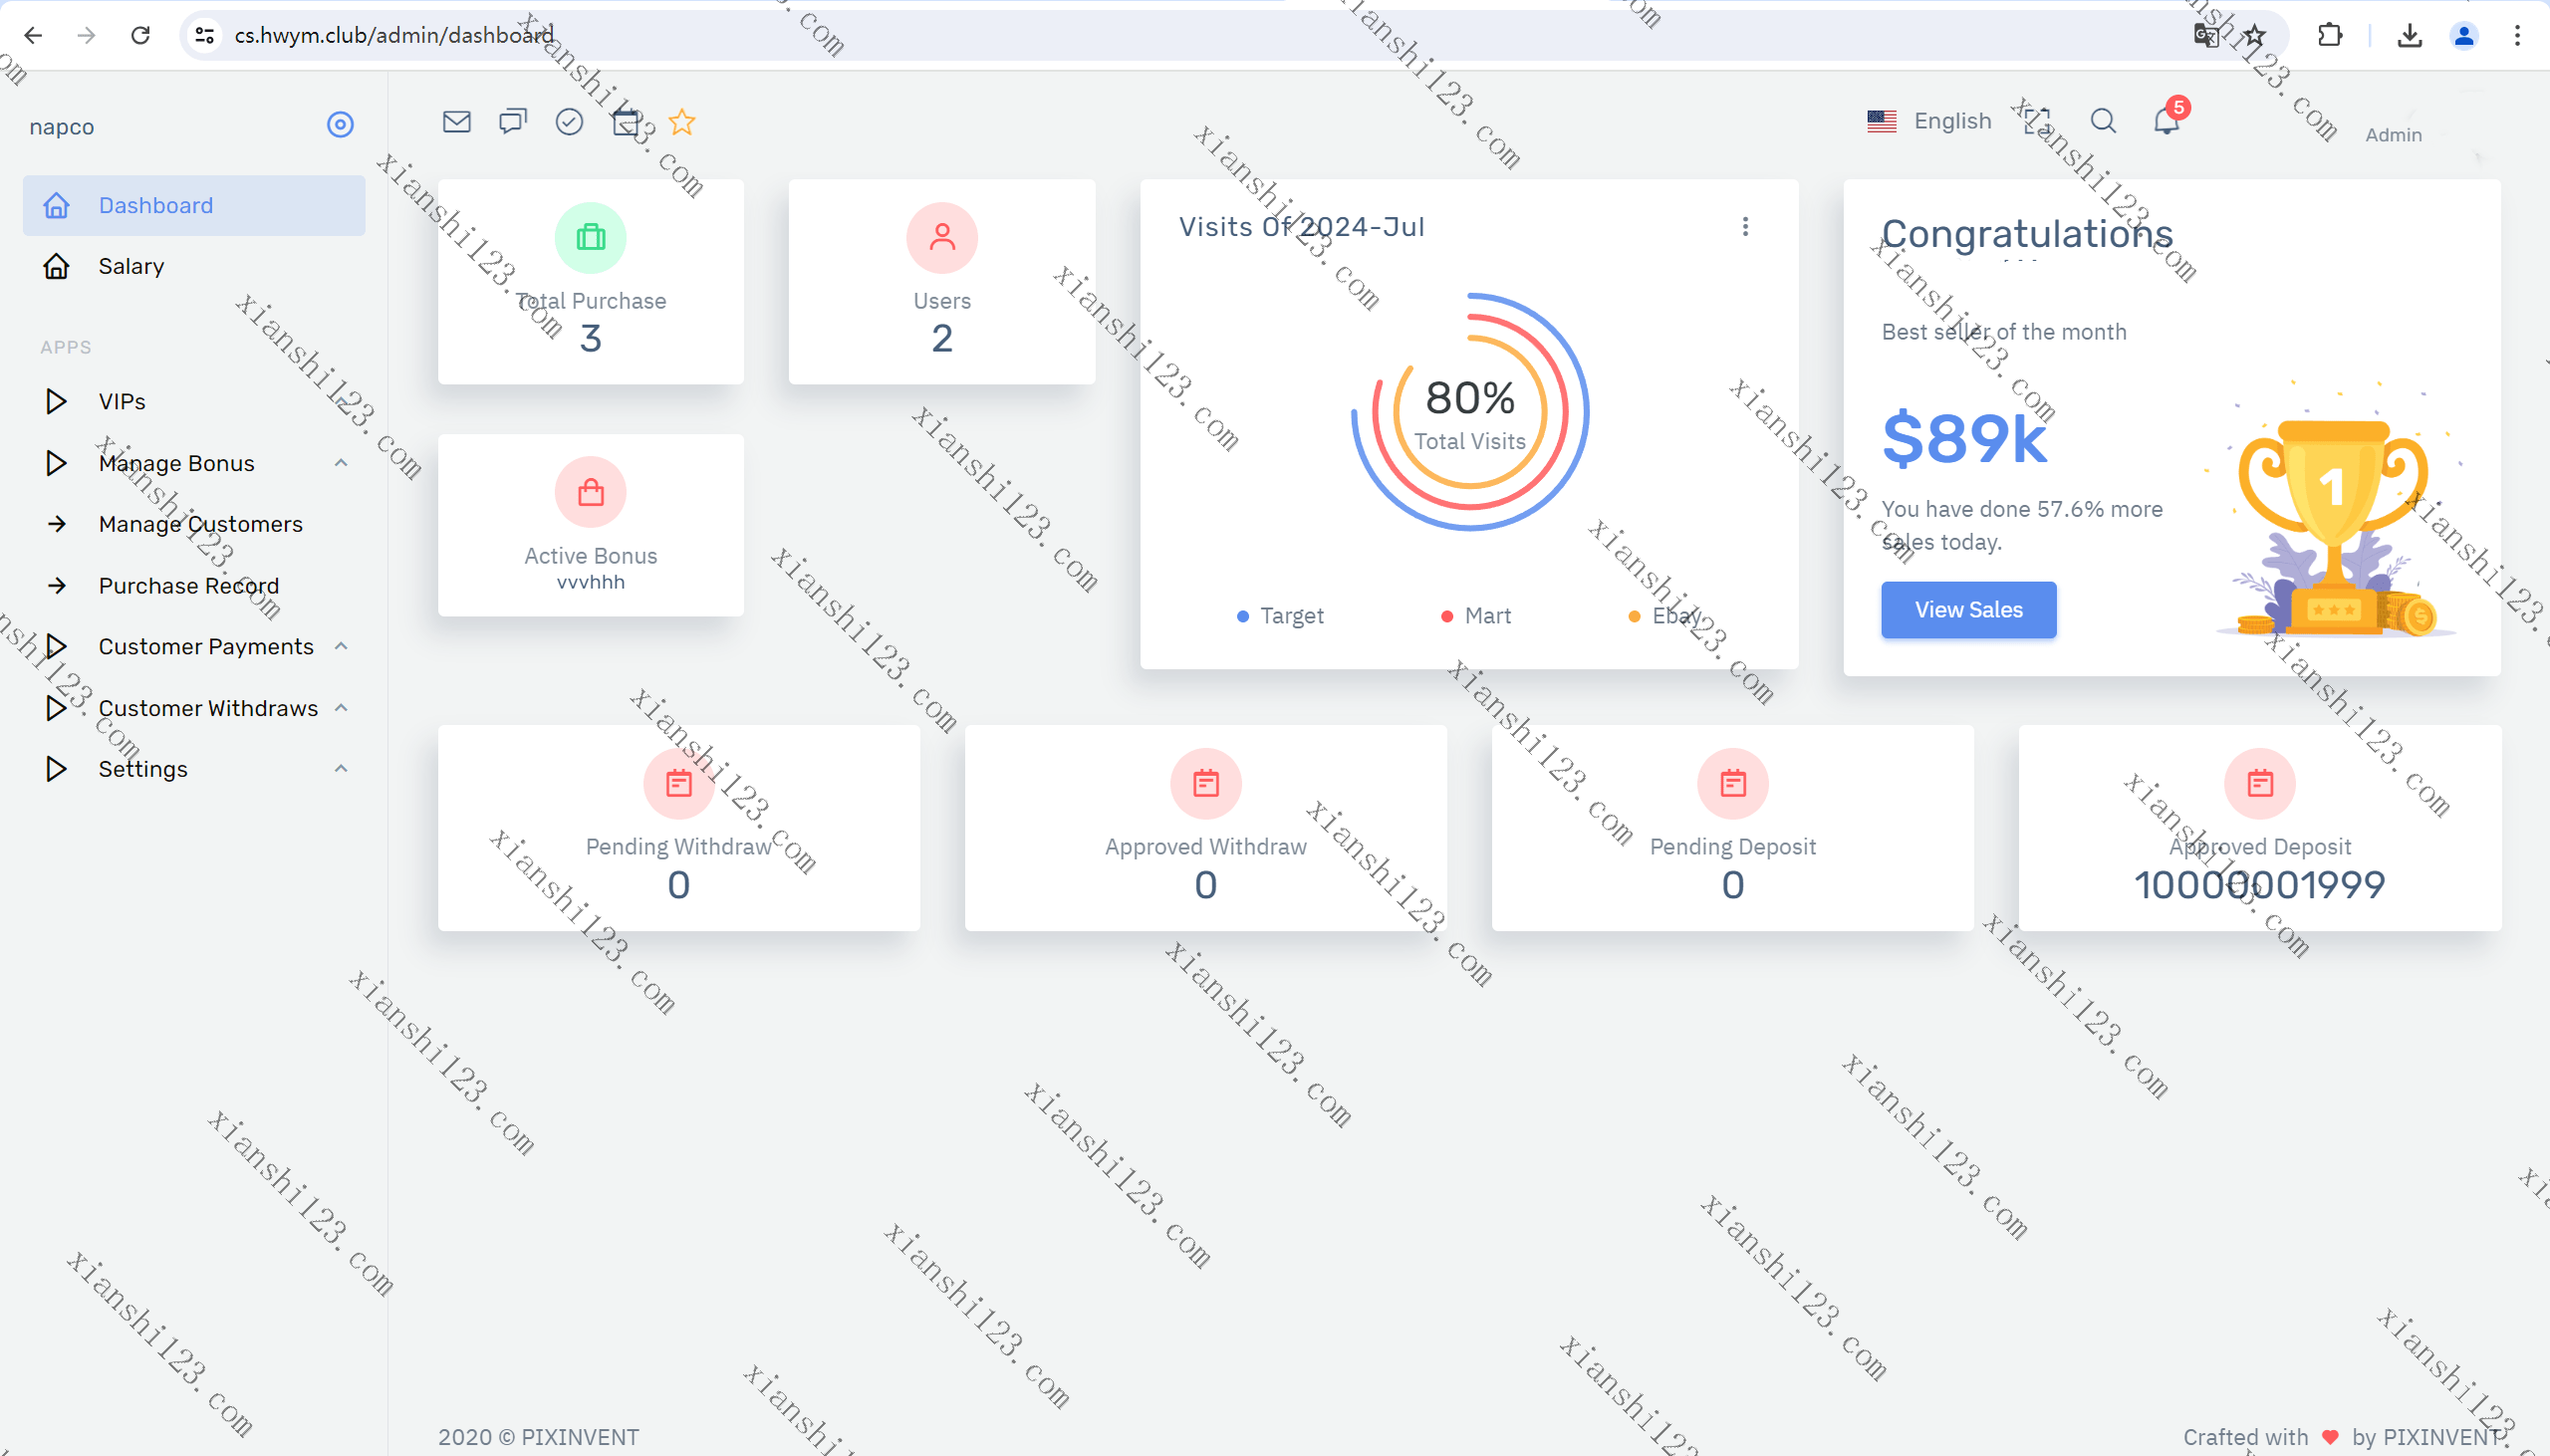Screen dimensions: 2550x1456
Task: Click the VIPs play-triangle icon
Action: pyautogui.click(x=56, y=401)
